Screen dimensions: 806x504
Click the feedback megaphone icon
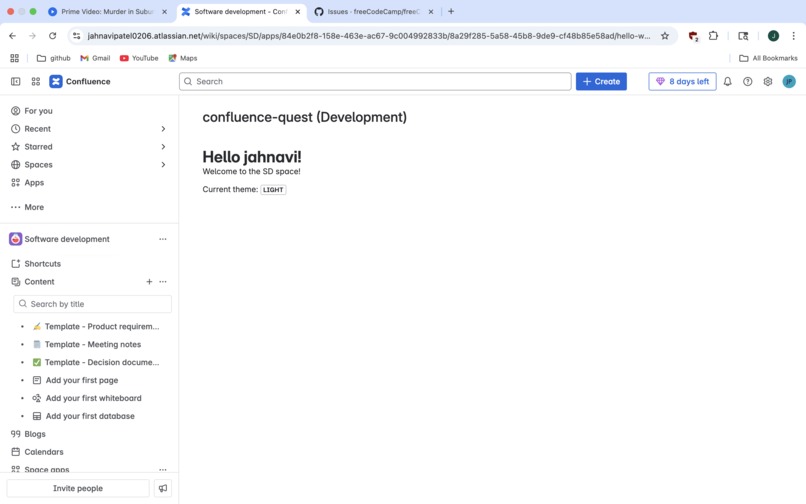[x=162, y=488]
